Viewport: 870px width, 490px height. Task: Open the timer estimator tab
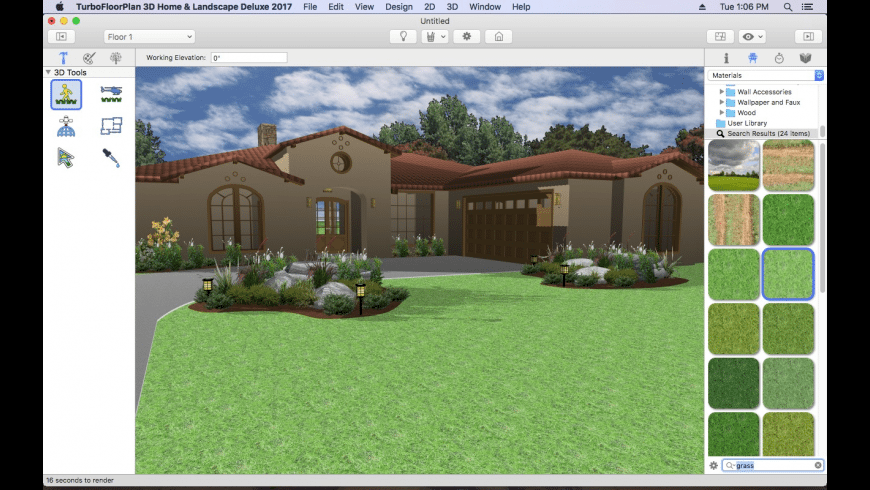pyautogui.click(x=779, y=58)
